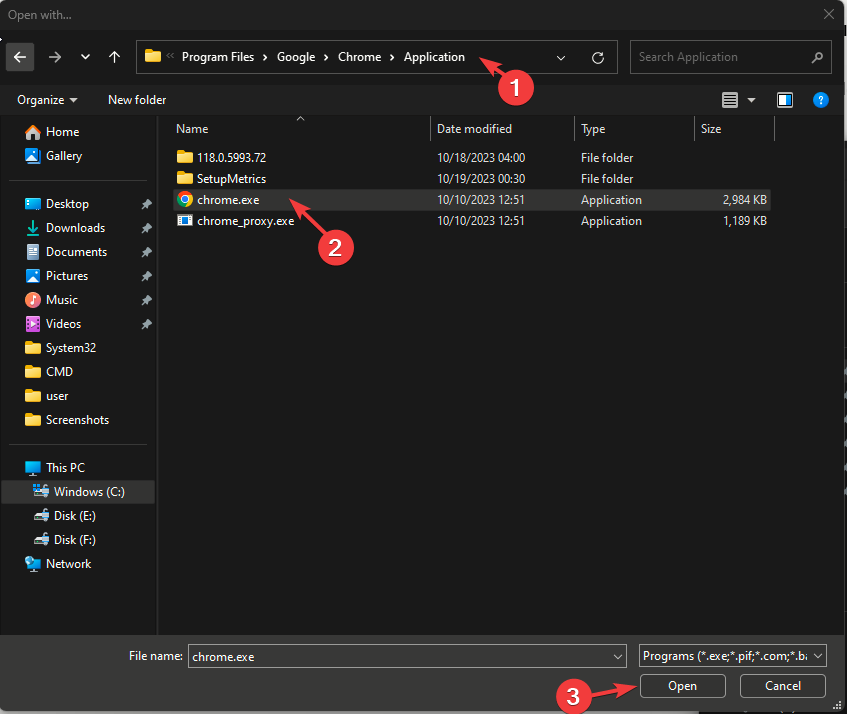Click chrome.exe size 2,984 KB cell
The width and height of the screenshot is (847, 714).
(744, 200)
